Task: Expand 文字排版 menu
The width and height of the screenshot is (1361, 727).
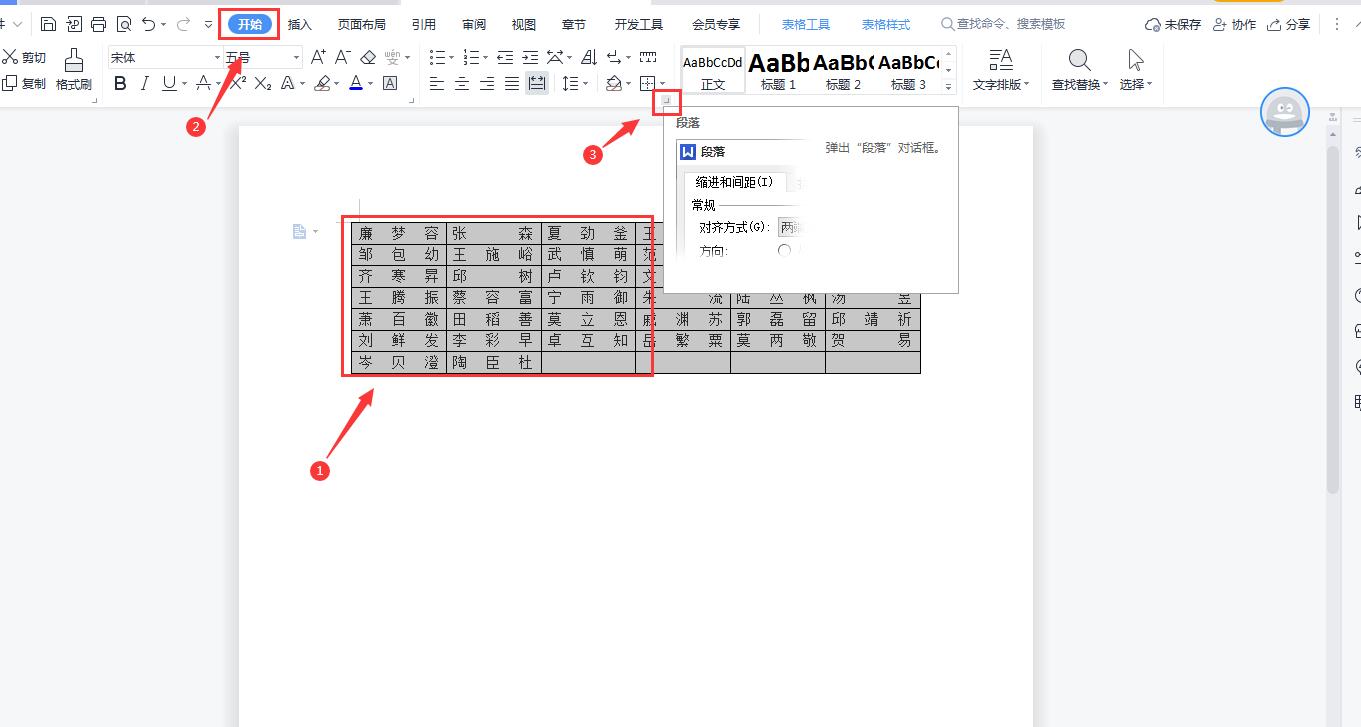Action: (x=1001, y=70)
